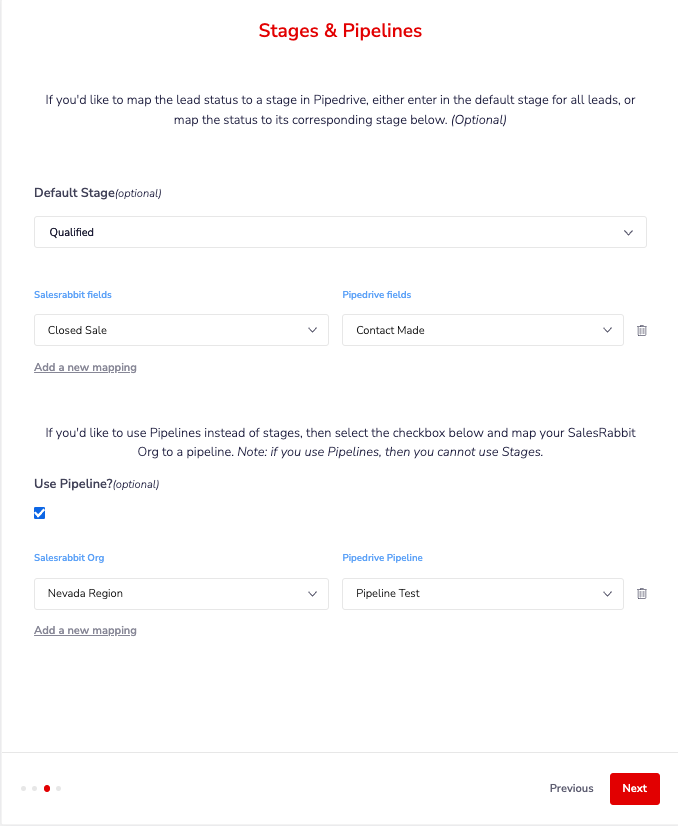
Task: Click the chevron on the Pipeline Test dropdown
Action: click(607, 594)
